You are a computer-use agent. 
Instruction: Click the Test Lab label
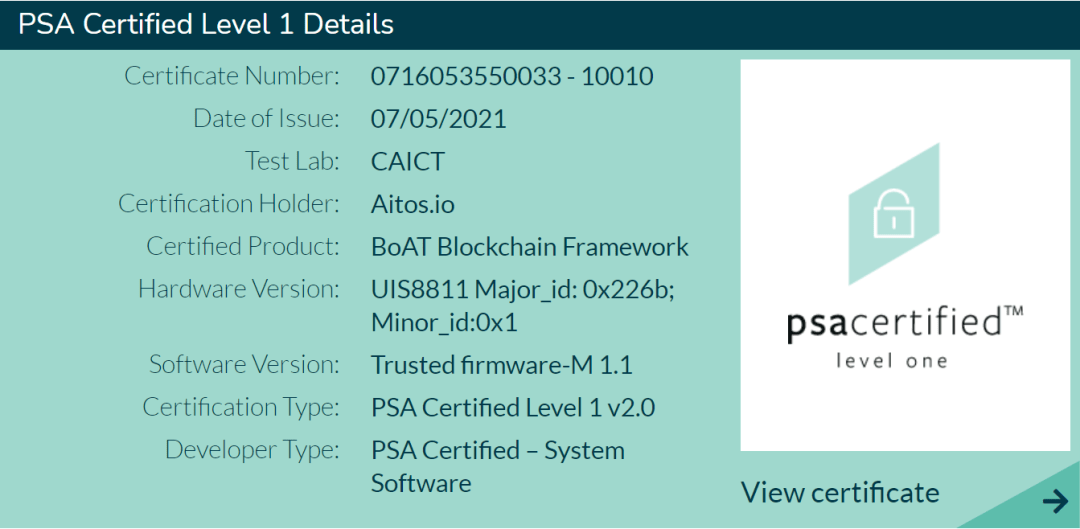[292, 162]
